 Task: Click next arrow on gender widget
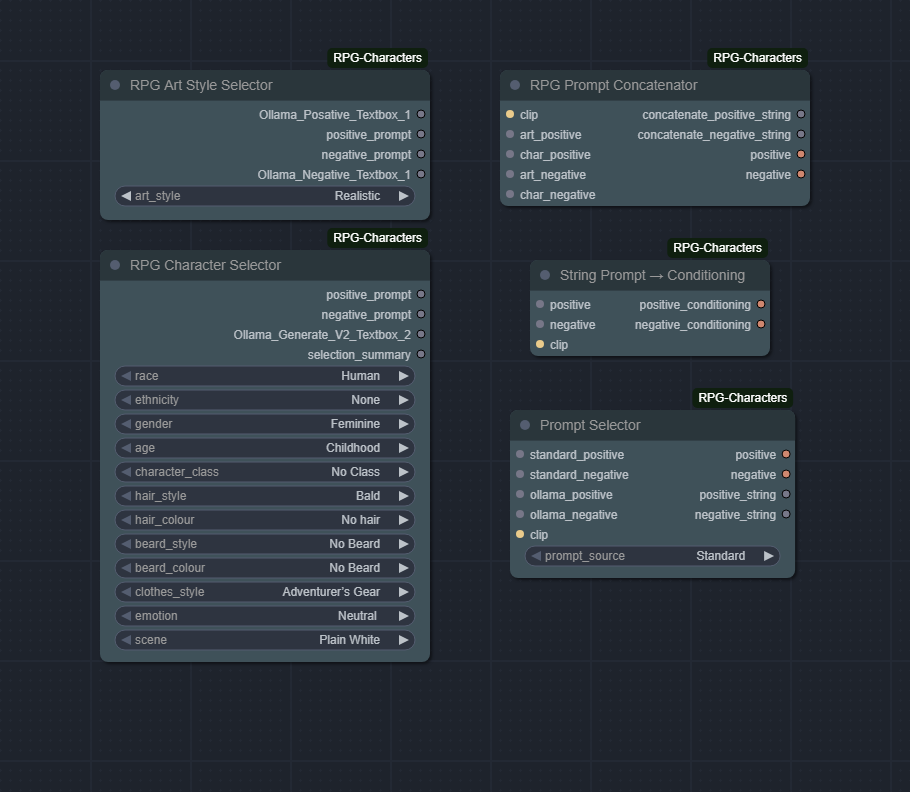[x=403, y=424]
